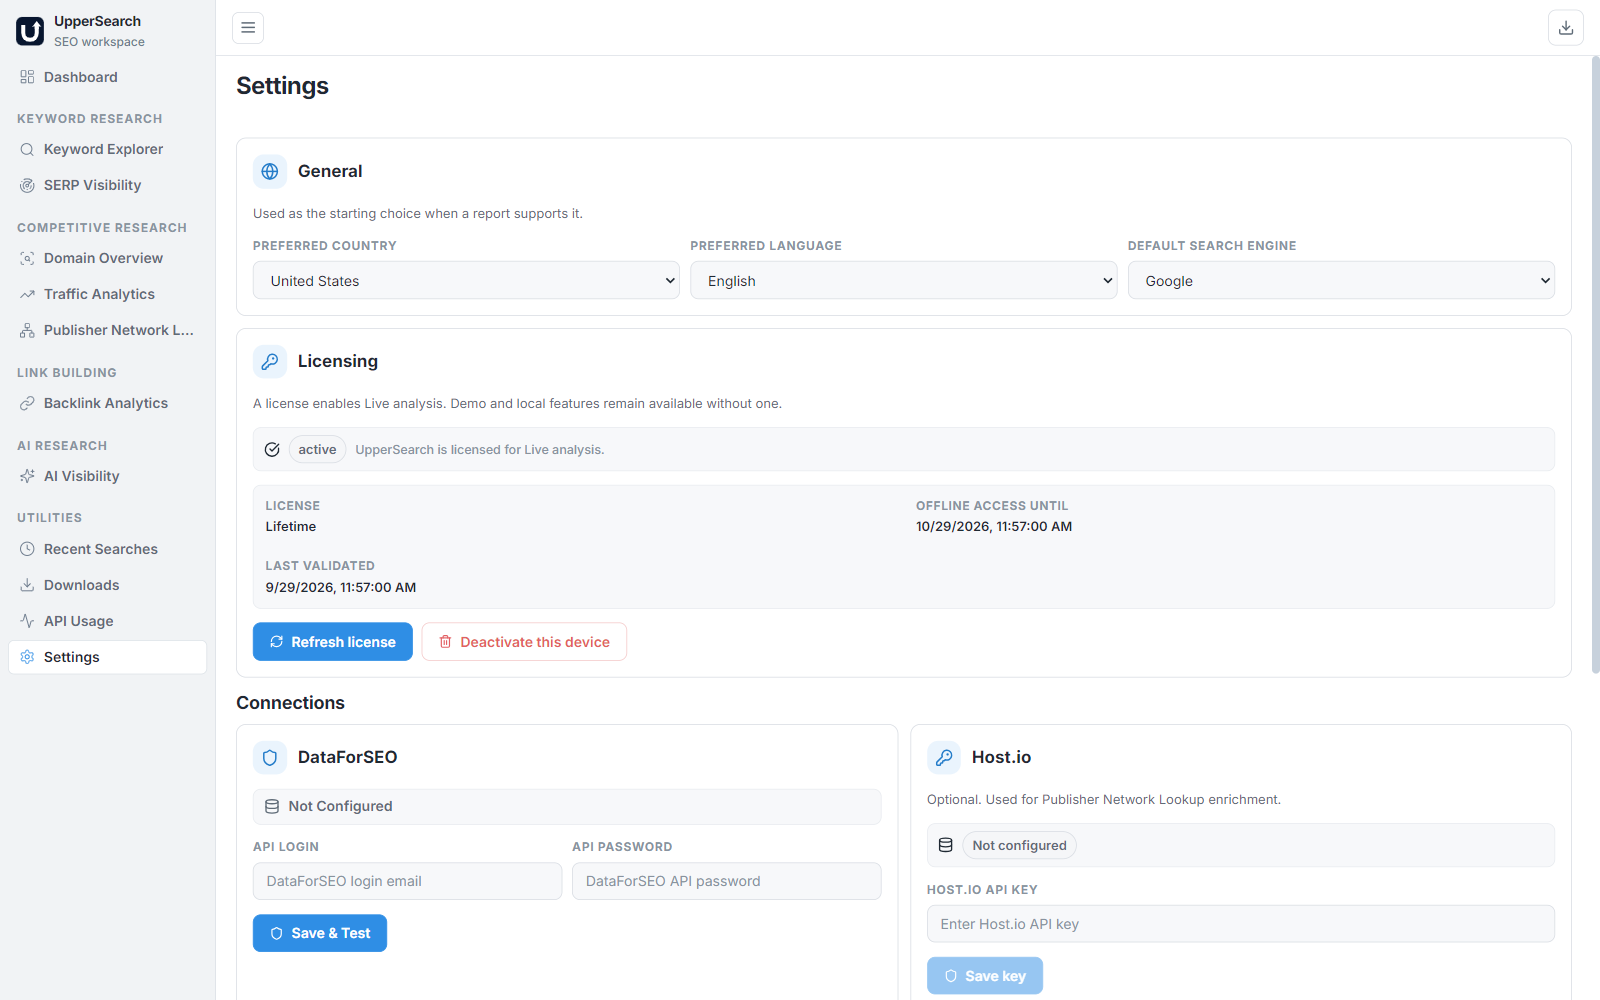Viewport: 1600px width, 1000px height.
Task: Toggle the sidebar with the hamburger icon
Action: [248, 28]
